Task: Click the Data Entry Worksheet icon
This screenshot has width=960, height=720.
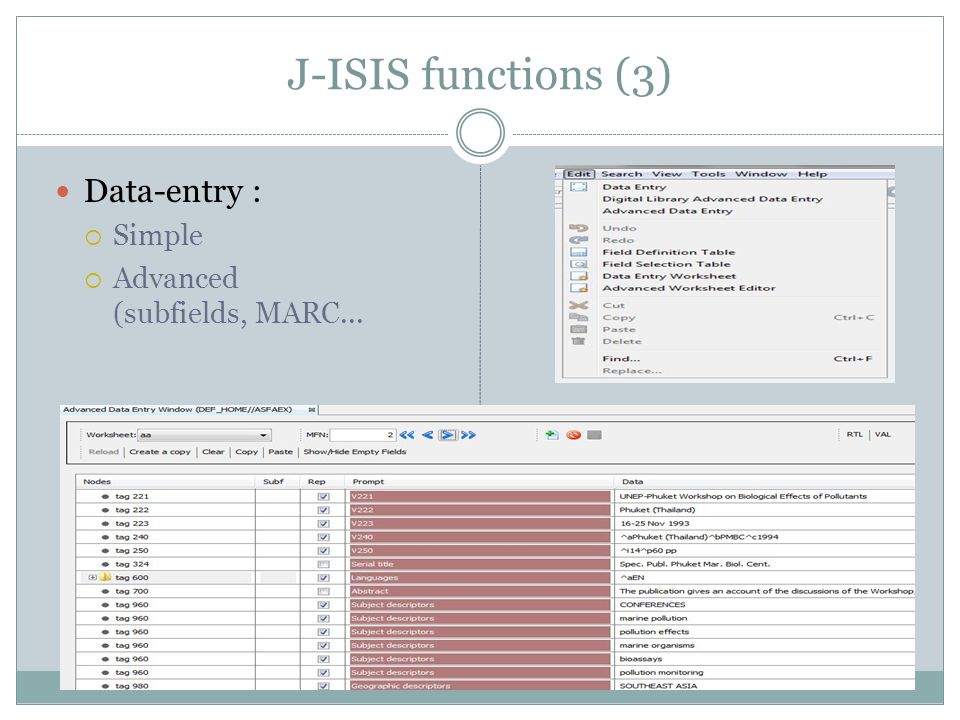Action: [x=579, y=276]
